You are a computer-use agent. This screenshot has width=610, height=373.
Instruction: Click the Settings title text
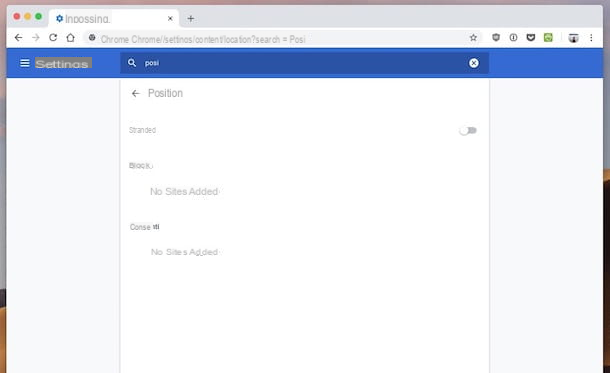(x=63, y=63)
